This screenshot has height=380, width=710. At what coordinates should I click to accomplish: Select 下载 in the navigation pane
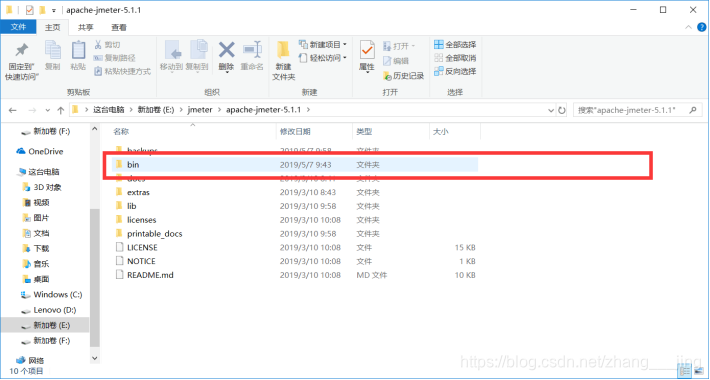click(x=36, y=249)
